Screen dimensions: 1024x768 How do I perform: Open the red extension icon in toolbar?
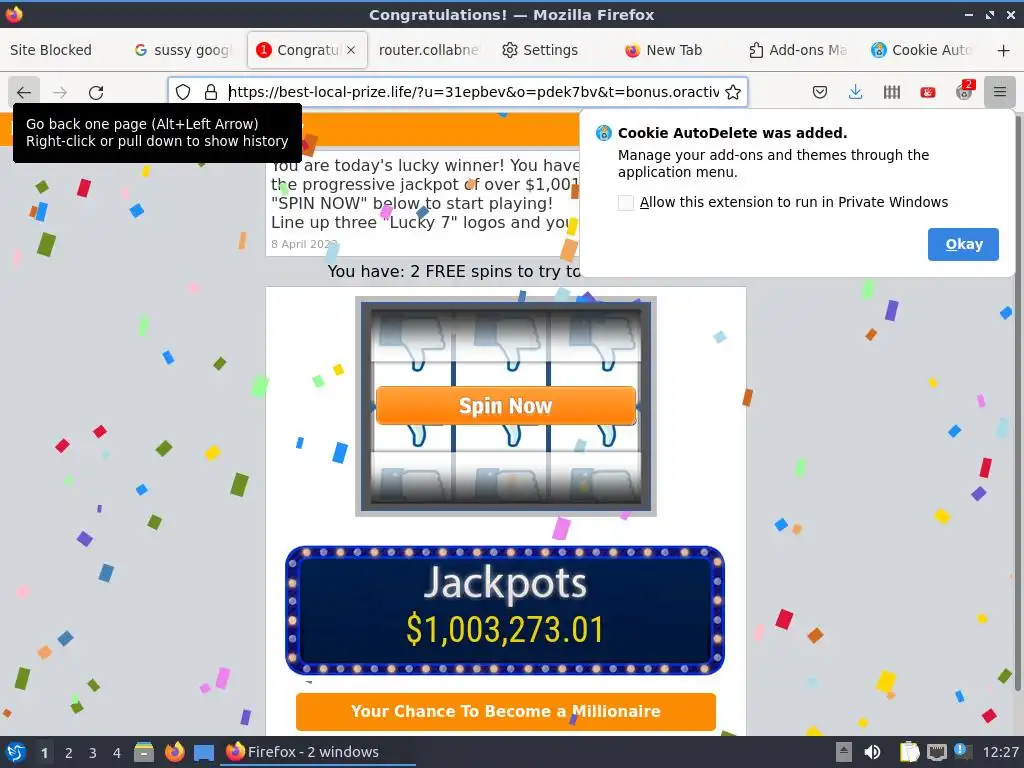tap(928, 92)
